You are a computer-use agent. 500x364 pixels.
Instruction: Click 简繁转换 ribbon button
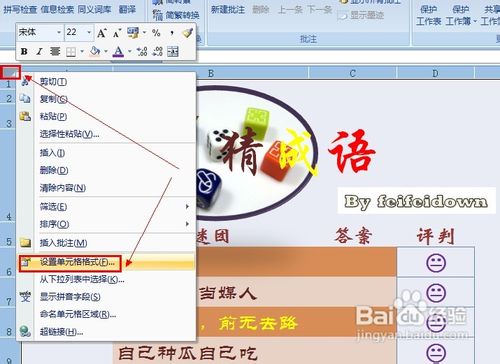click(176, 15)
